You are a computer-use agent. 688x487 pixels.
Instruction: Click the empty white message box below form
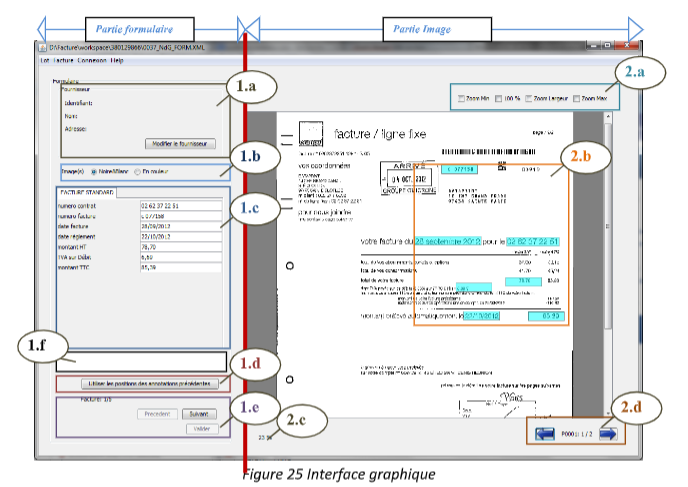pyautogui.click(x=141, y=362)
